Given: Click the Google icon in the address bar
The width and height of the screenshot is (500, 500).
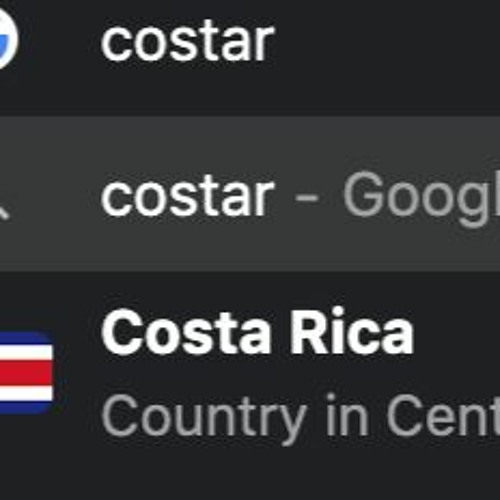Looking at the screenshot, I should point(7,38).
